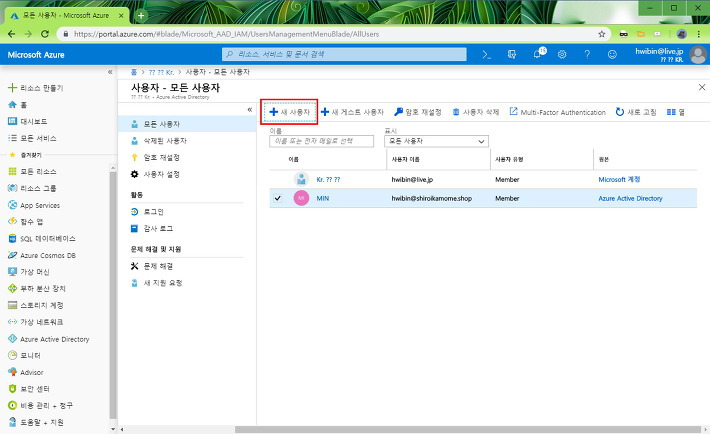Close the users blade with X
The height and width of the screenshot is (434, 710).
pyautogui.click(x=702, y=87)
